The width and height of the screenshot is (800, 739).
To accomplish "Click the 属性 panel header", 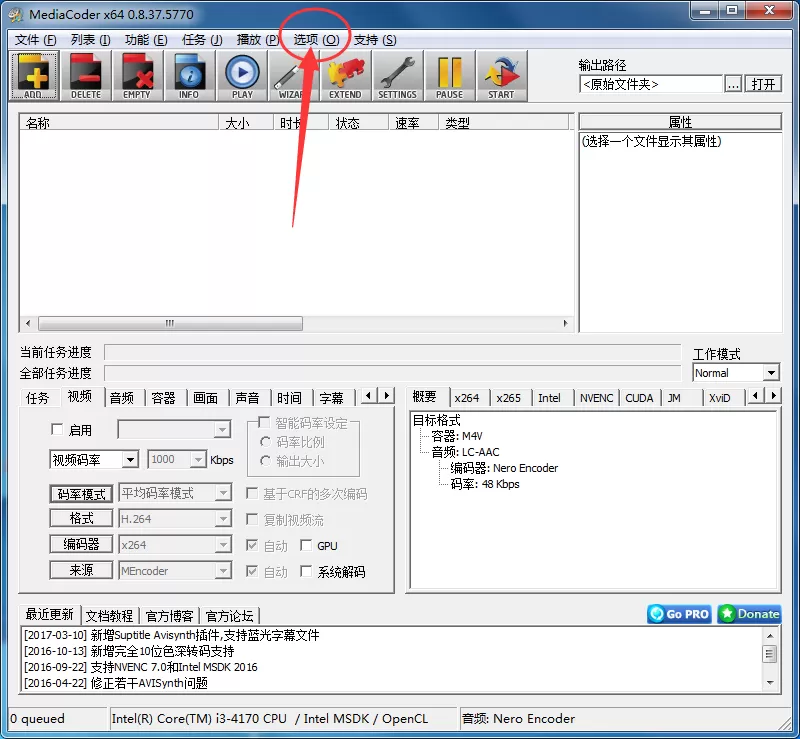I will [x=680, y=122].
